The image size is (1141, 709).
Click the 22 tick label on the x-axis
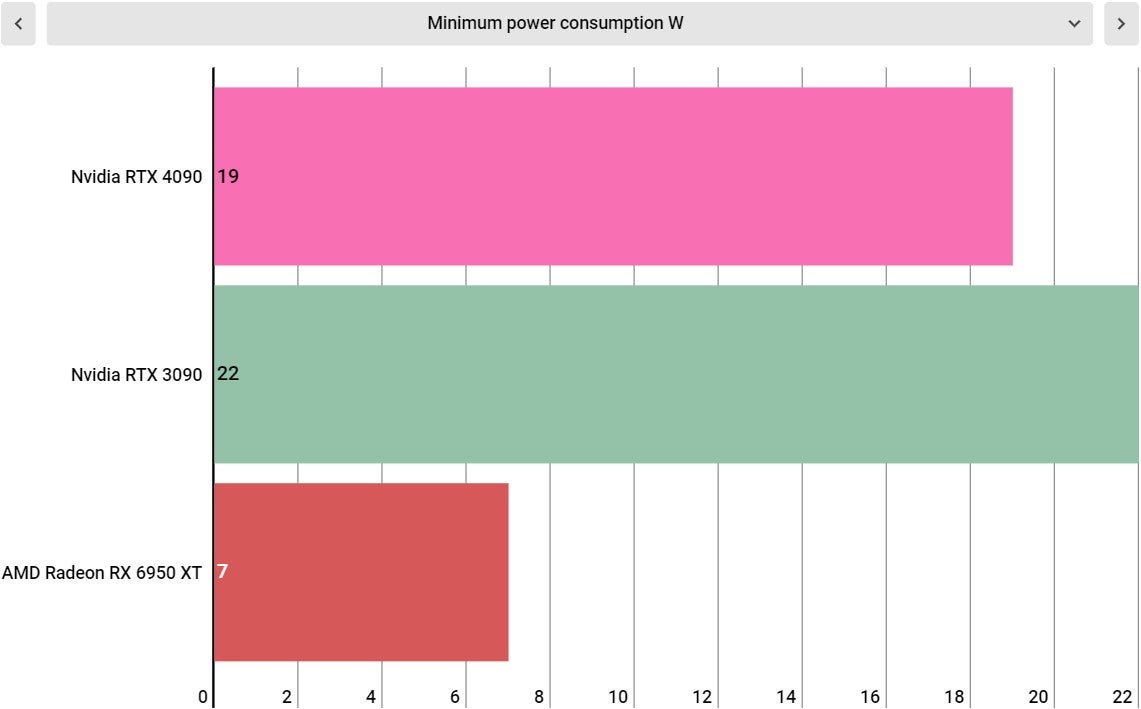click(1122, 697)
